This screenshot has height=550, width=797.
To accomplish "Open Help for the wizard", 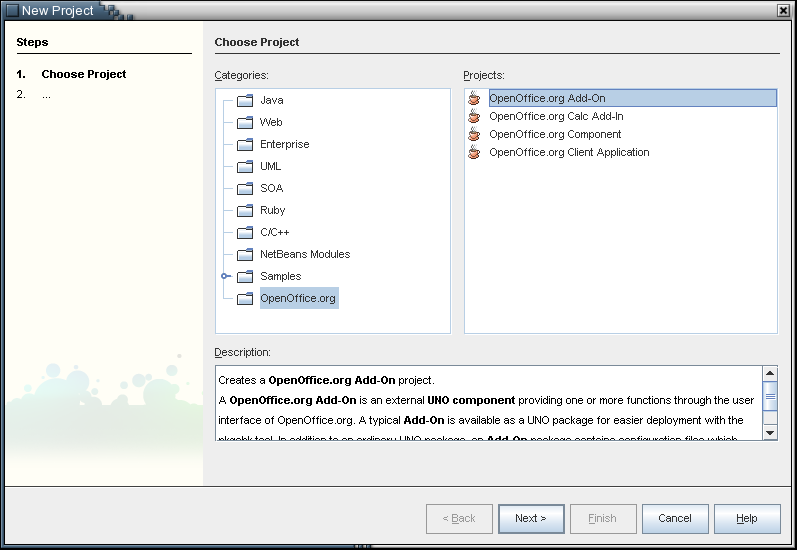I will (x=747, y=518).
